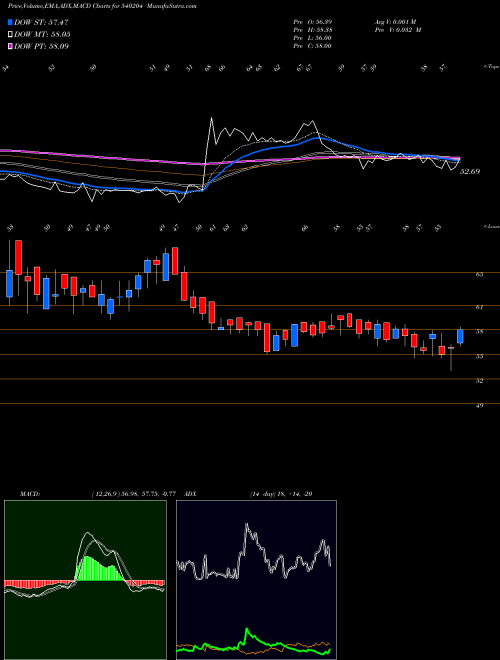This screenshot has height=660, width=500.
Task: Click the Pre V: 0.032 M value
Action: pyautogui.click(x=397, y=30)
